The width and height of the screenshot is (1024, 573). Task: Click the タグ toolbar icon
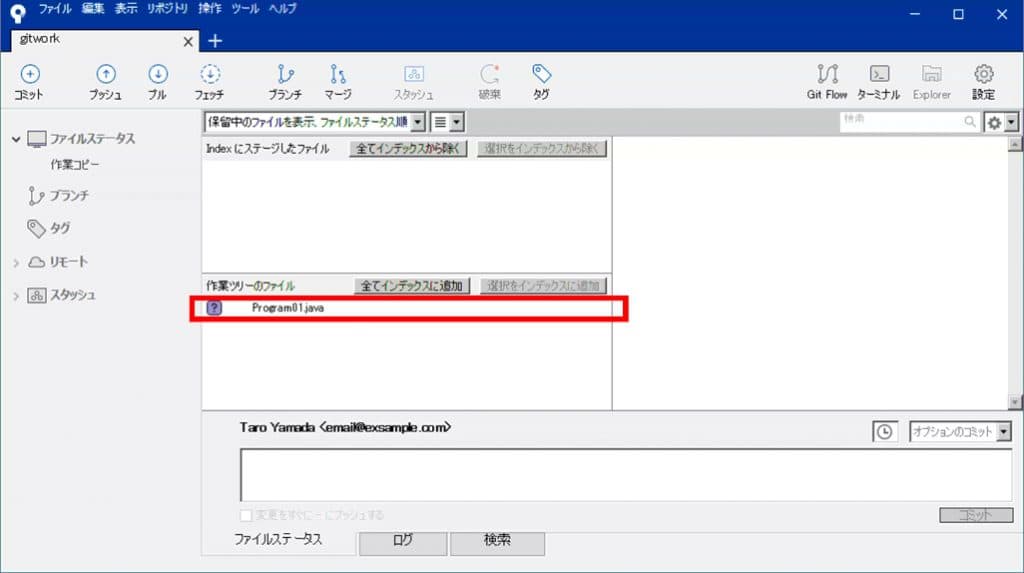(x=541, y=74)
